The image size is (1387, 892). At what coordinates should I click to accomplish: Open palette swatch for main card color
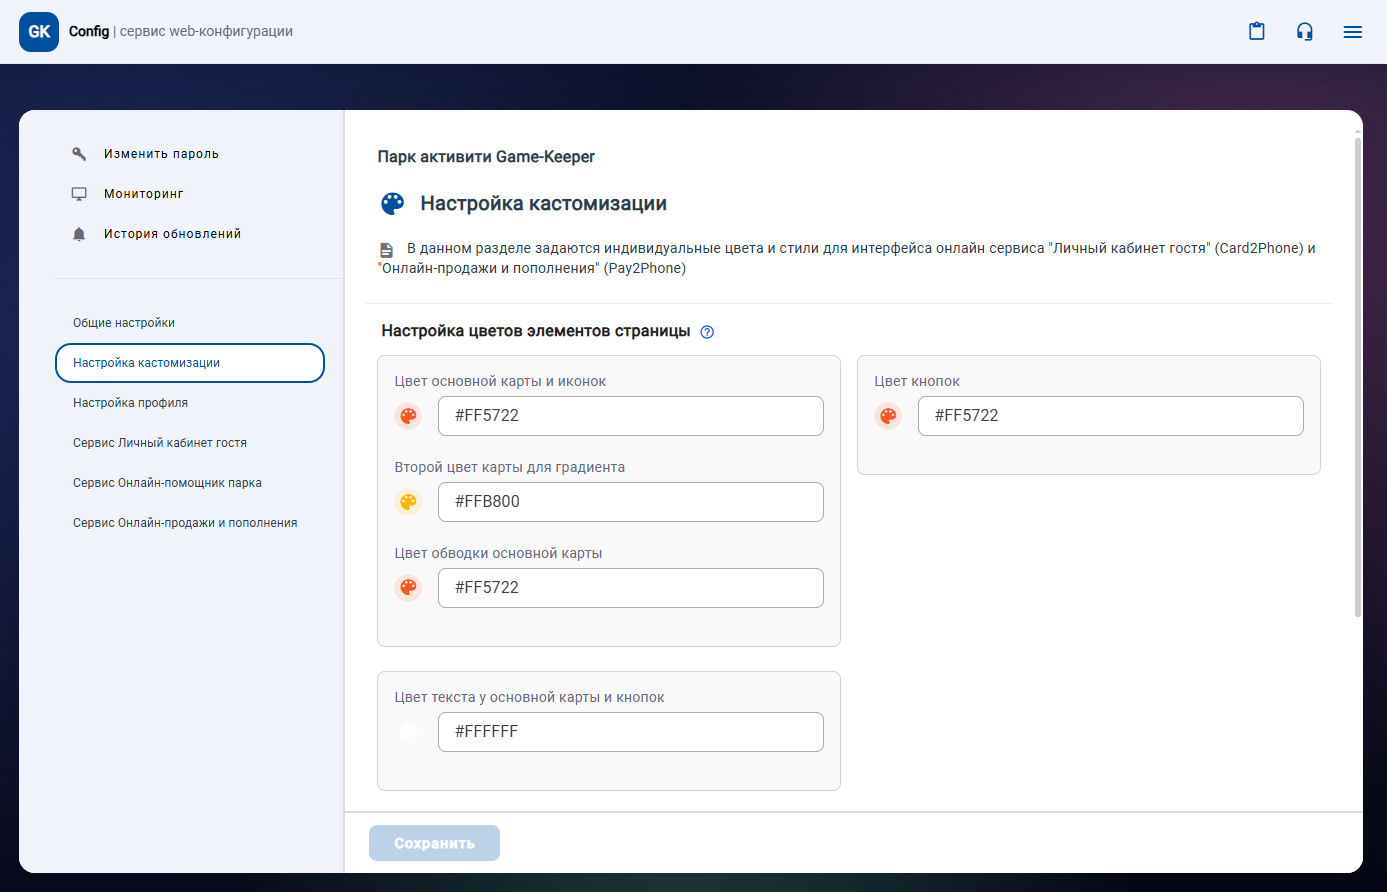(x=408, y=416)
